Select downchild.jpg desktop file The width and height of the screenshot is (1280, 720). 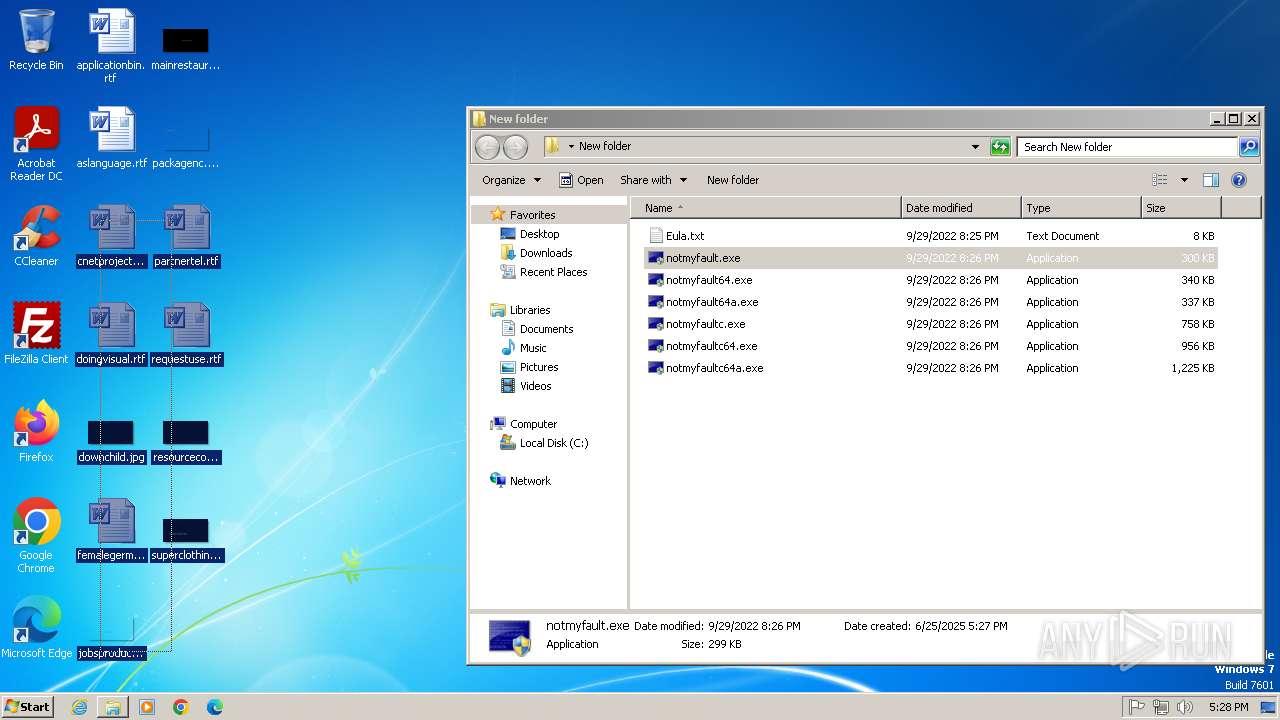(111, 442)
